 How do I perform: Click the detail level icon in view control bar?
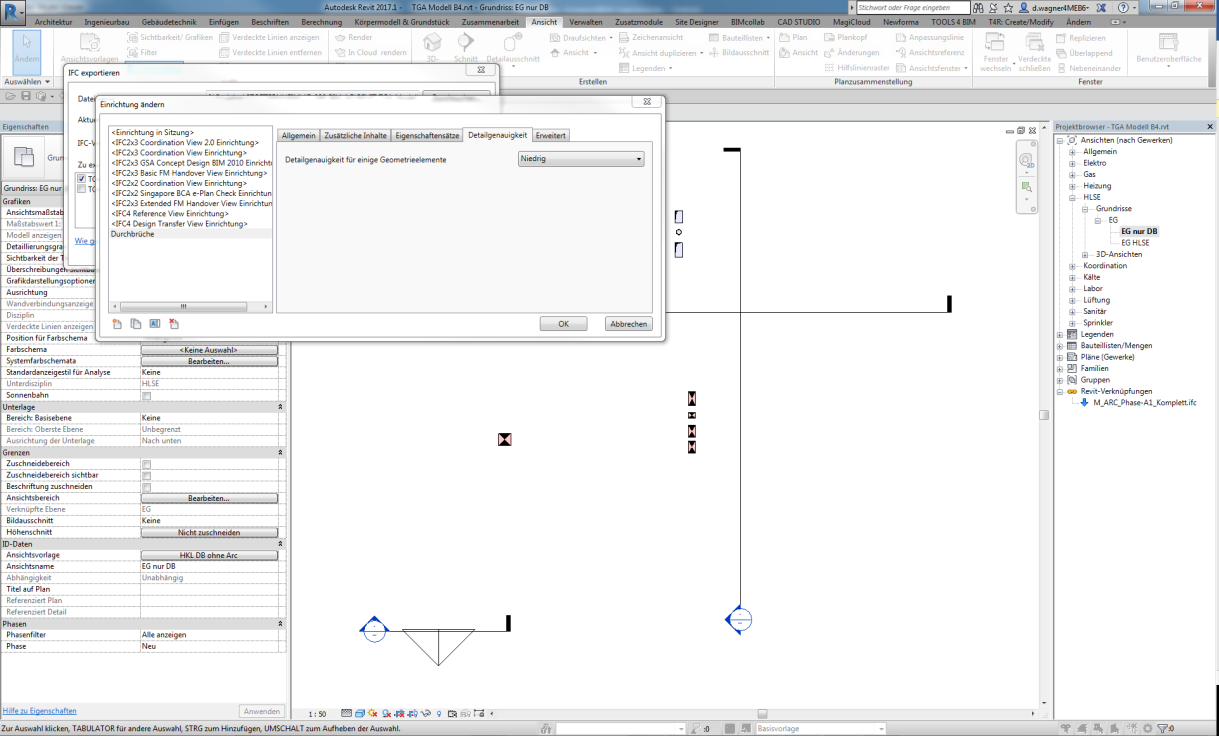tap(347, 713)
